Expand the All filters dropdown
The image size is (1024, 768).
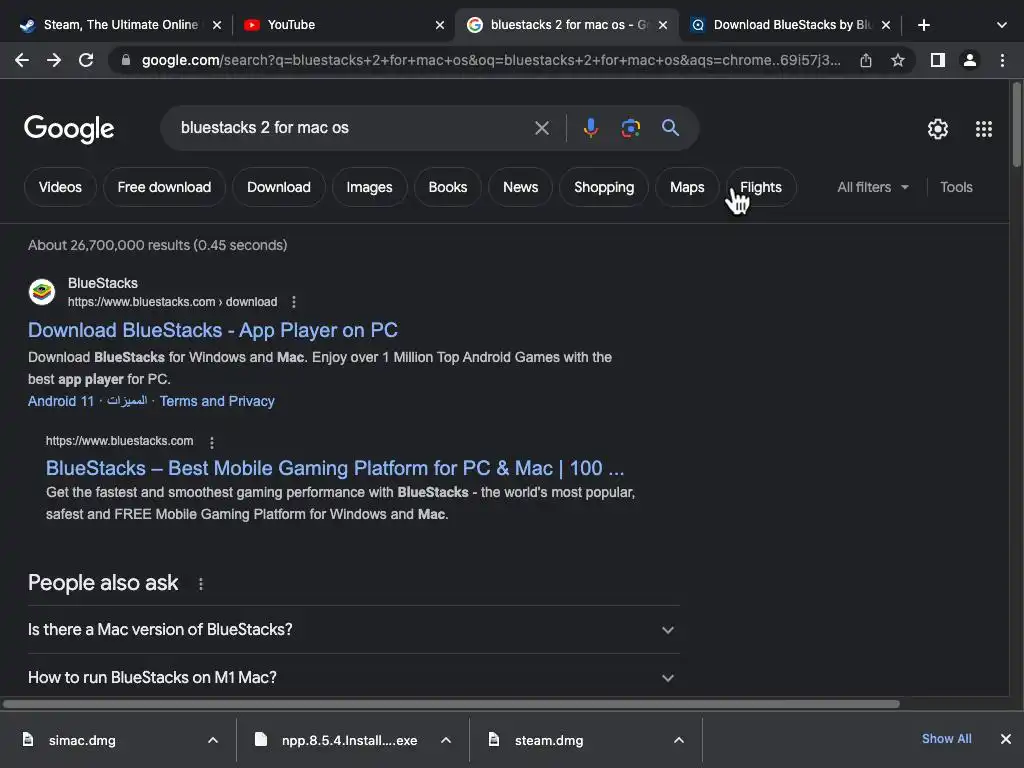click(x=873, y=187)
